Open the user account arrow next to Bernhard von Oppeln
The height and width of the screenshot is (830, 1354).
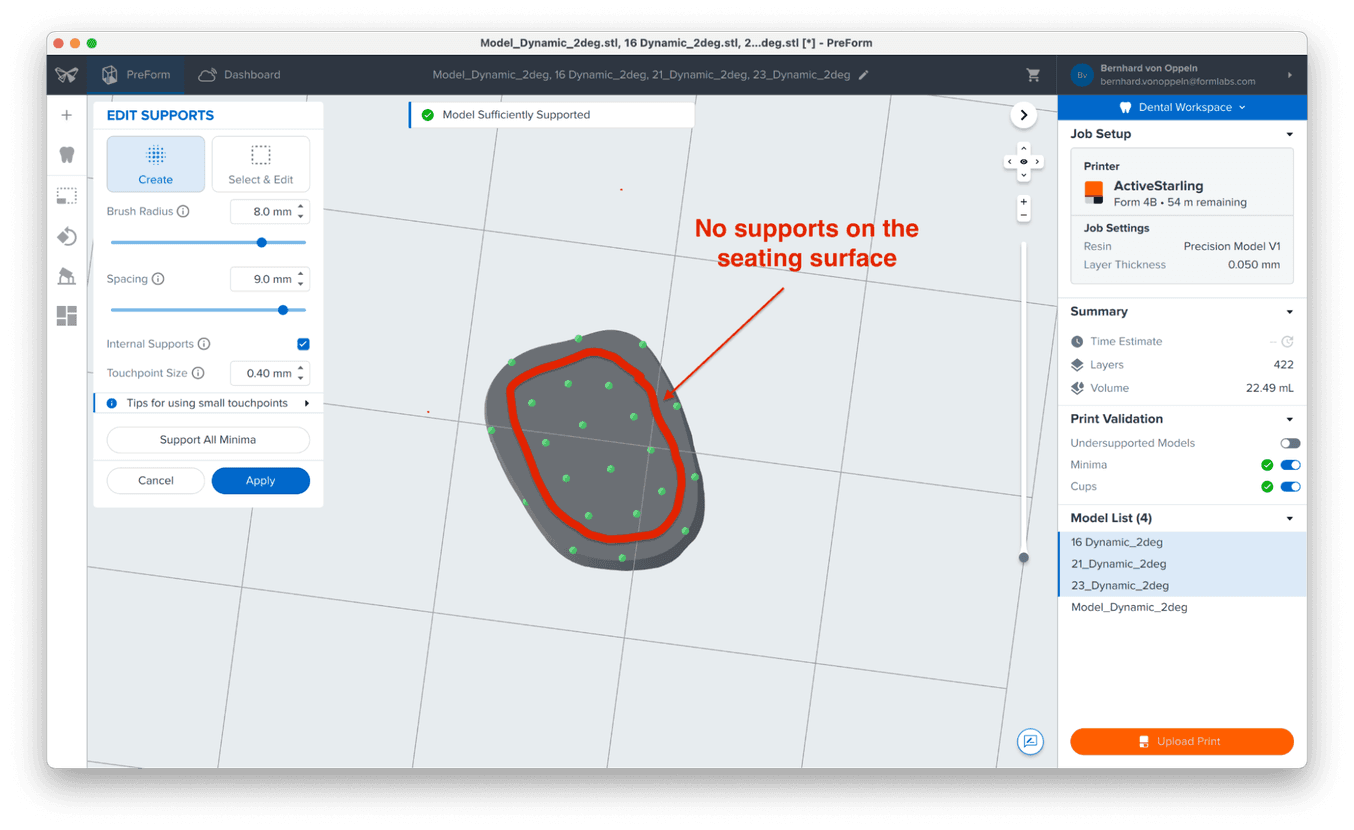pyautogui.click(x=1289, y=75)
